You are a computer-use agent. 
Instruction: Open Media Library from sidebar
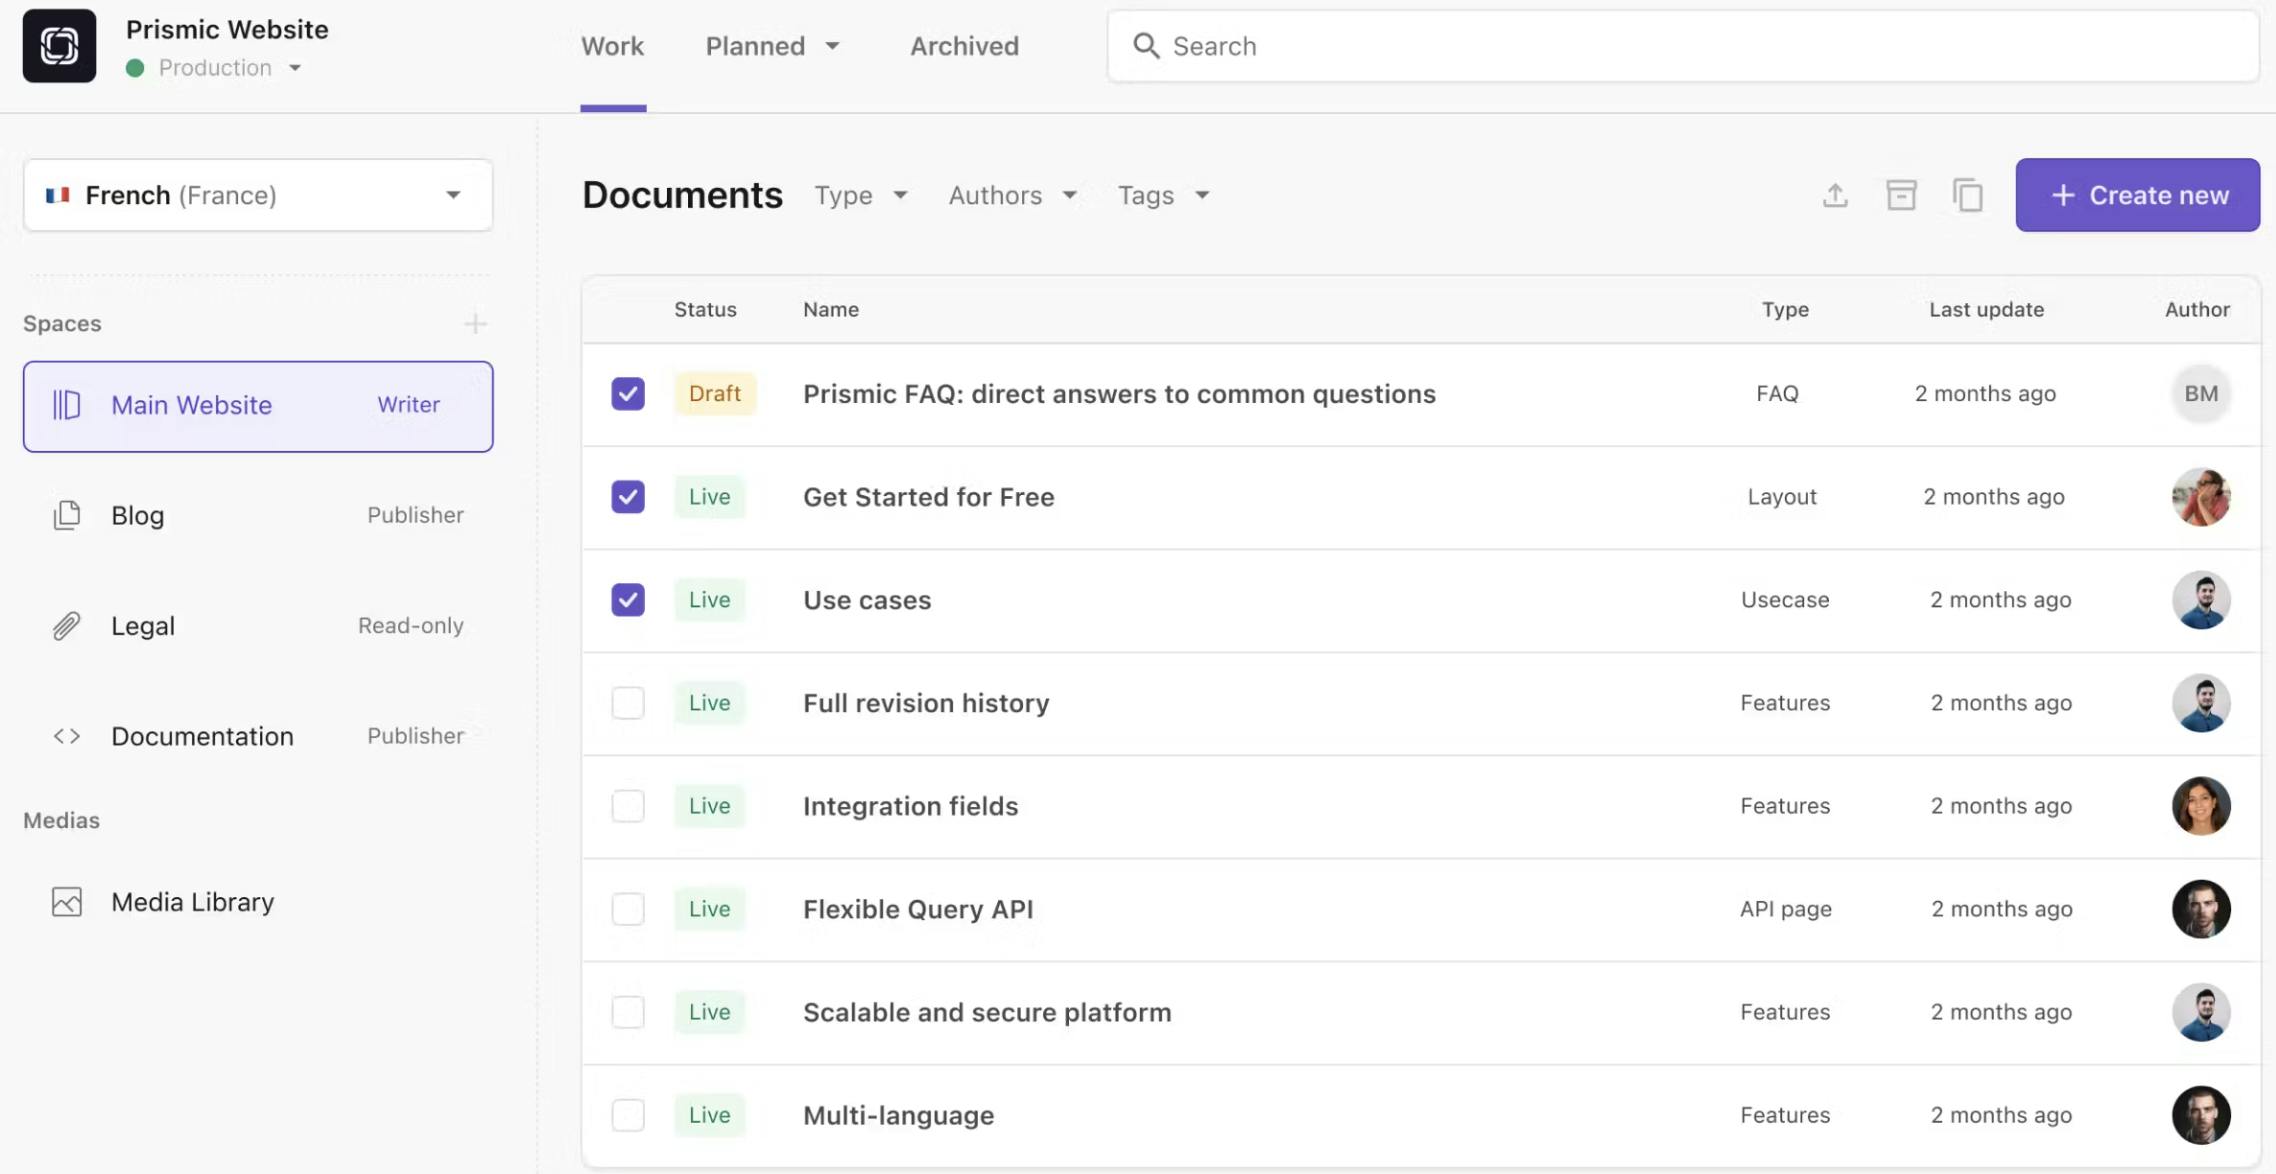[x=192, y=902]
